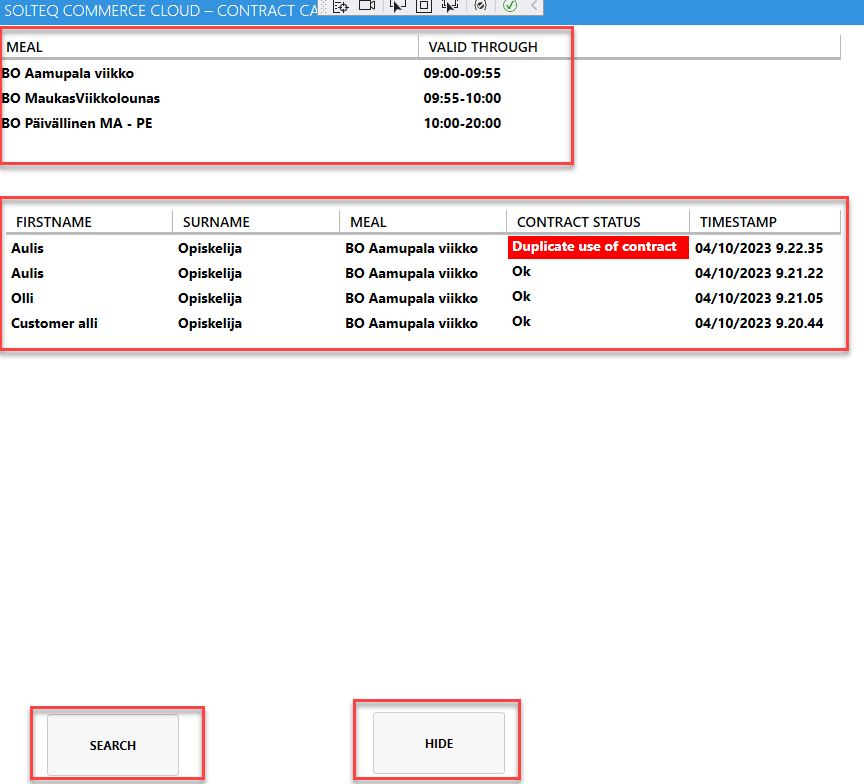The width and height of the screenshot is (864, 784).
Task: Select the BO MaukasViikkolounas meal row
Action: (81, 99)
